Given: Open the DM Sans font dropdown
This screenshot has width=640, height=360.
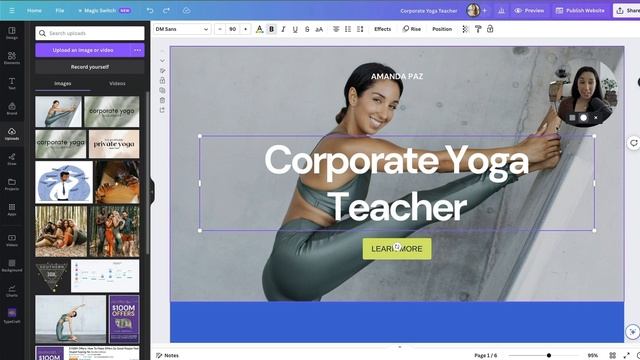Looking at the screenshot, I should (182, 29).
